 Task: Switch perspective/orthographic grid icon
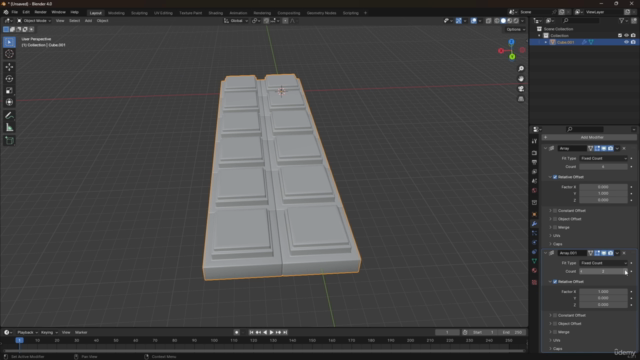(521, 99)
